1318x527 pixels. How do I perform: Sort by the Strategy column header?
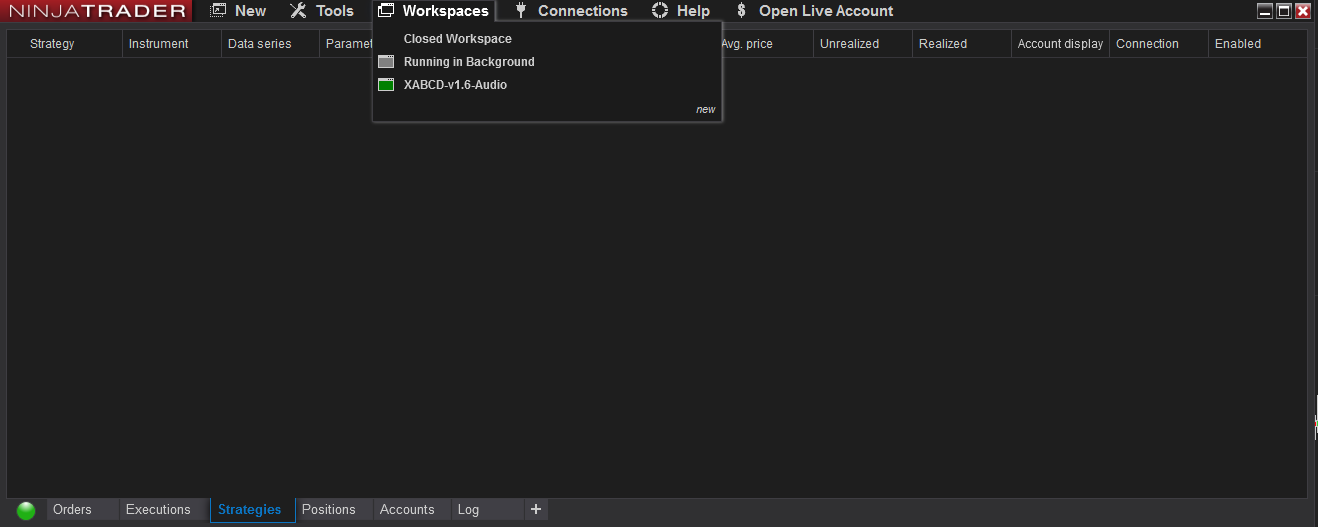point(52,44)
